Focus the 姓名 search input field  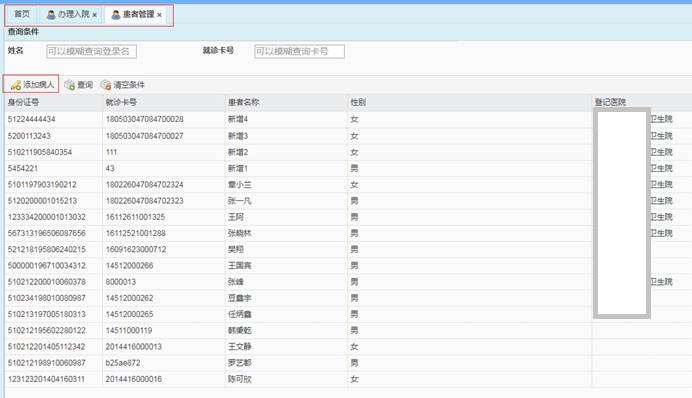(91, 51)
